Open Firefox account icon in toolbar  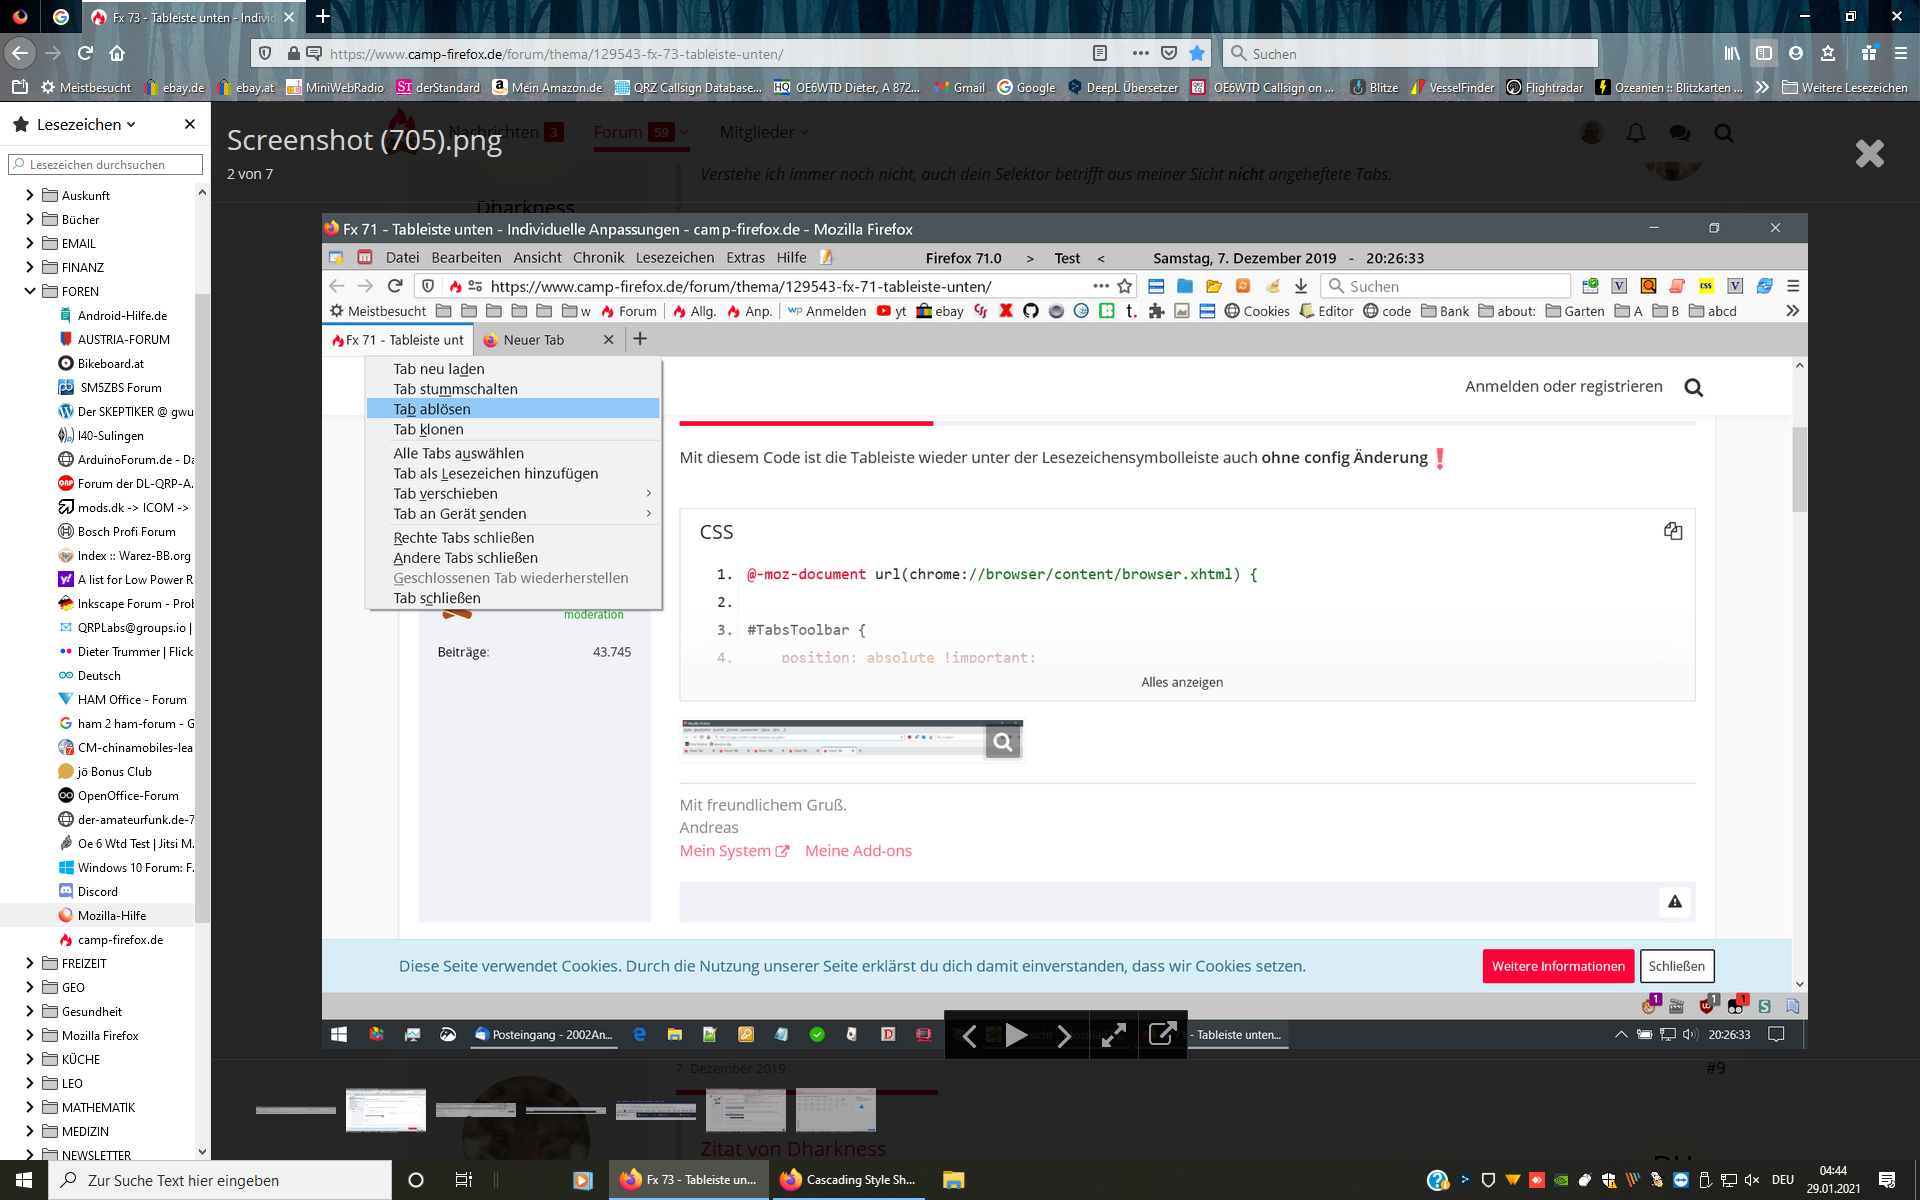1796,53
